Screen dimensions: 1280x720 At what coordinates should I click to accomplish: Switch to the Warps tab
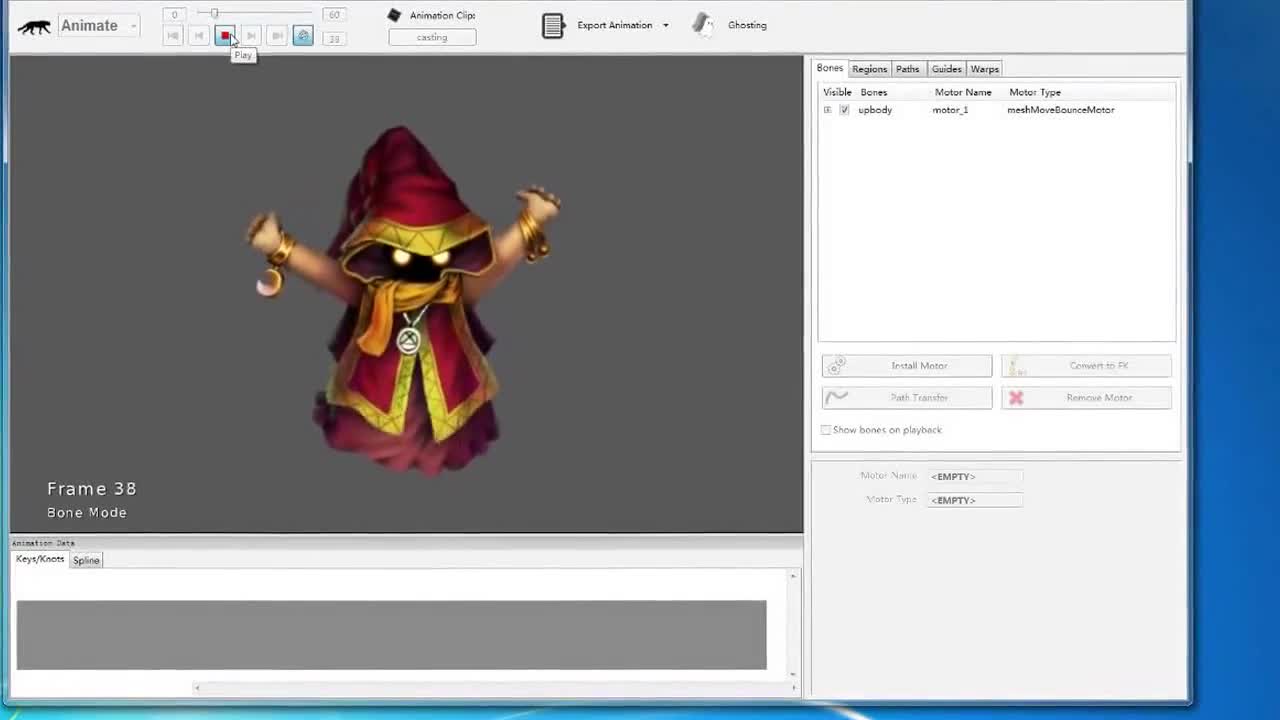[985, 69]
